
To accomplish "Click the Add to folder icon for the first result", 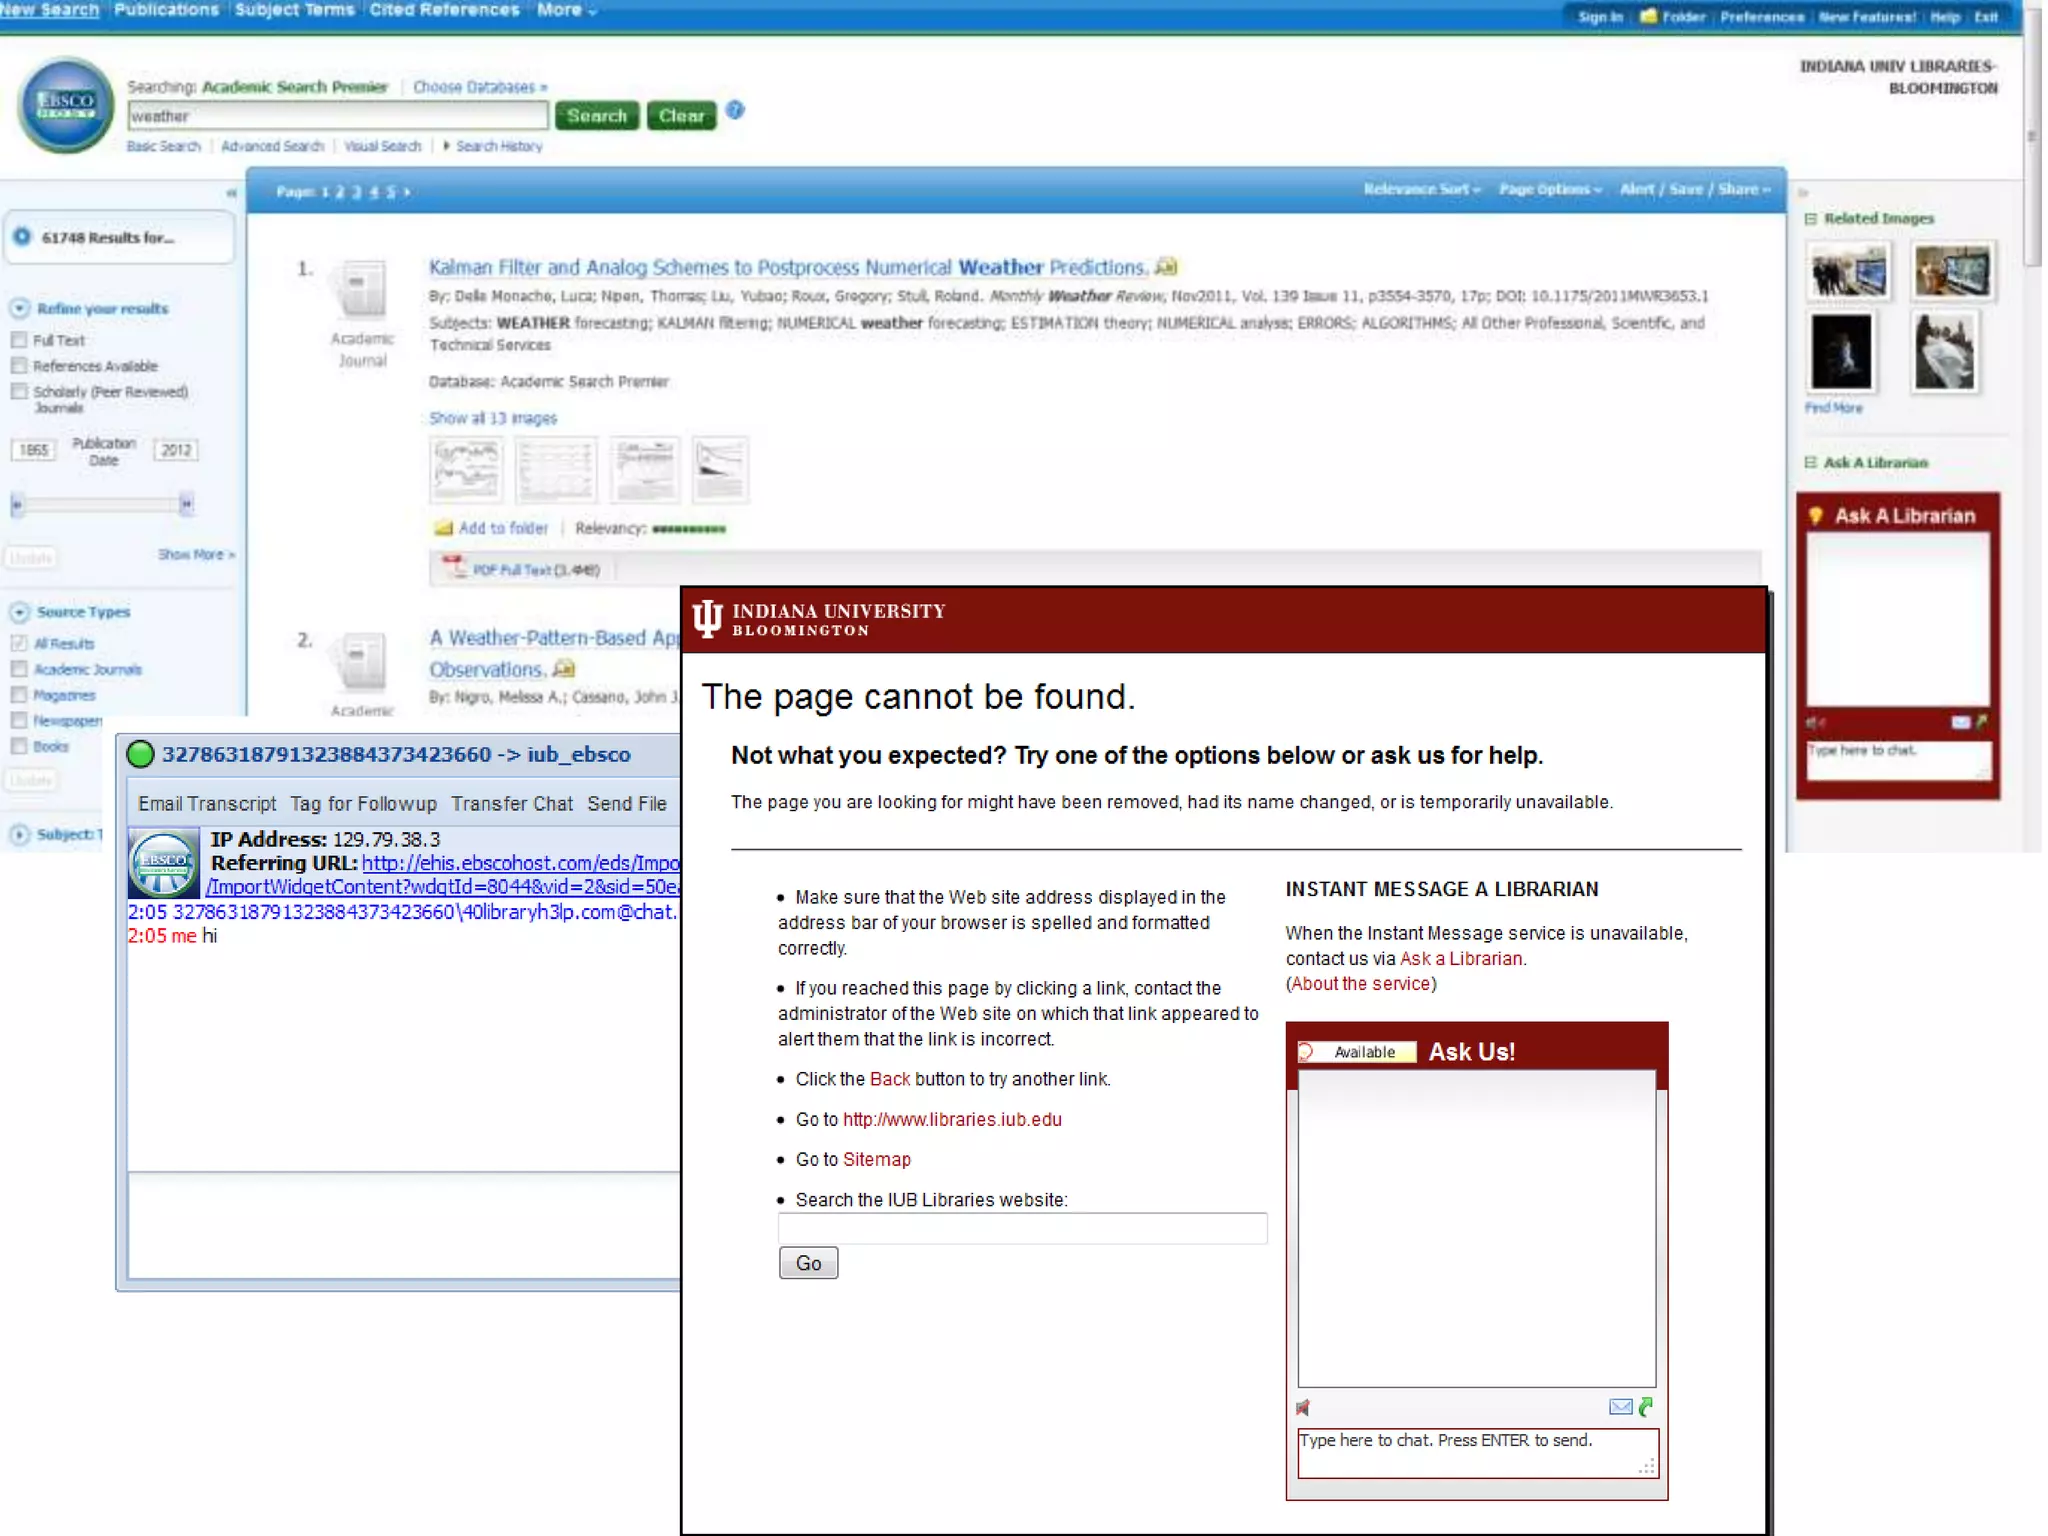I will pyautogui.click(x=443, y=528).
